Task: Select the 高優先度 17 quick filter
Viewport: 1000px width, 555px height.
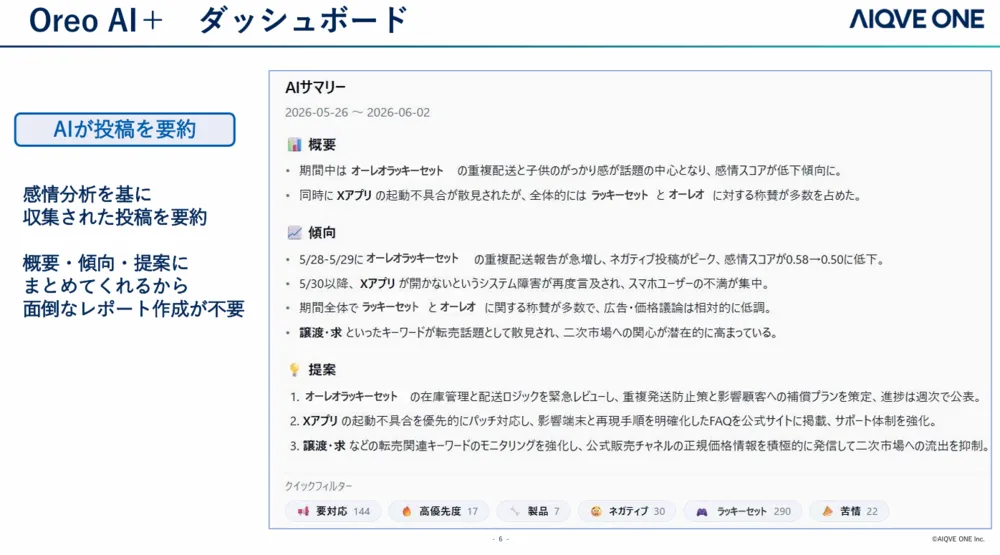Action: tap(439, 511)
